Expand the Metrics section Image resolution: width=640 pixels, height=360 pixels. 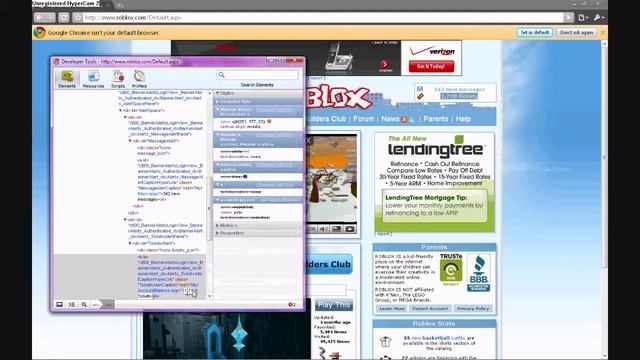coord(218,225)
